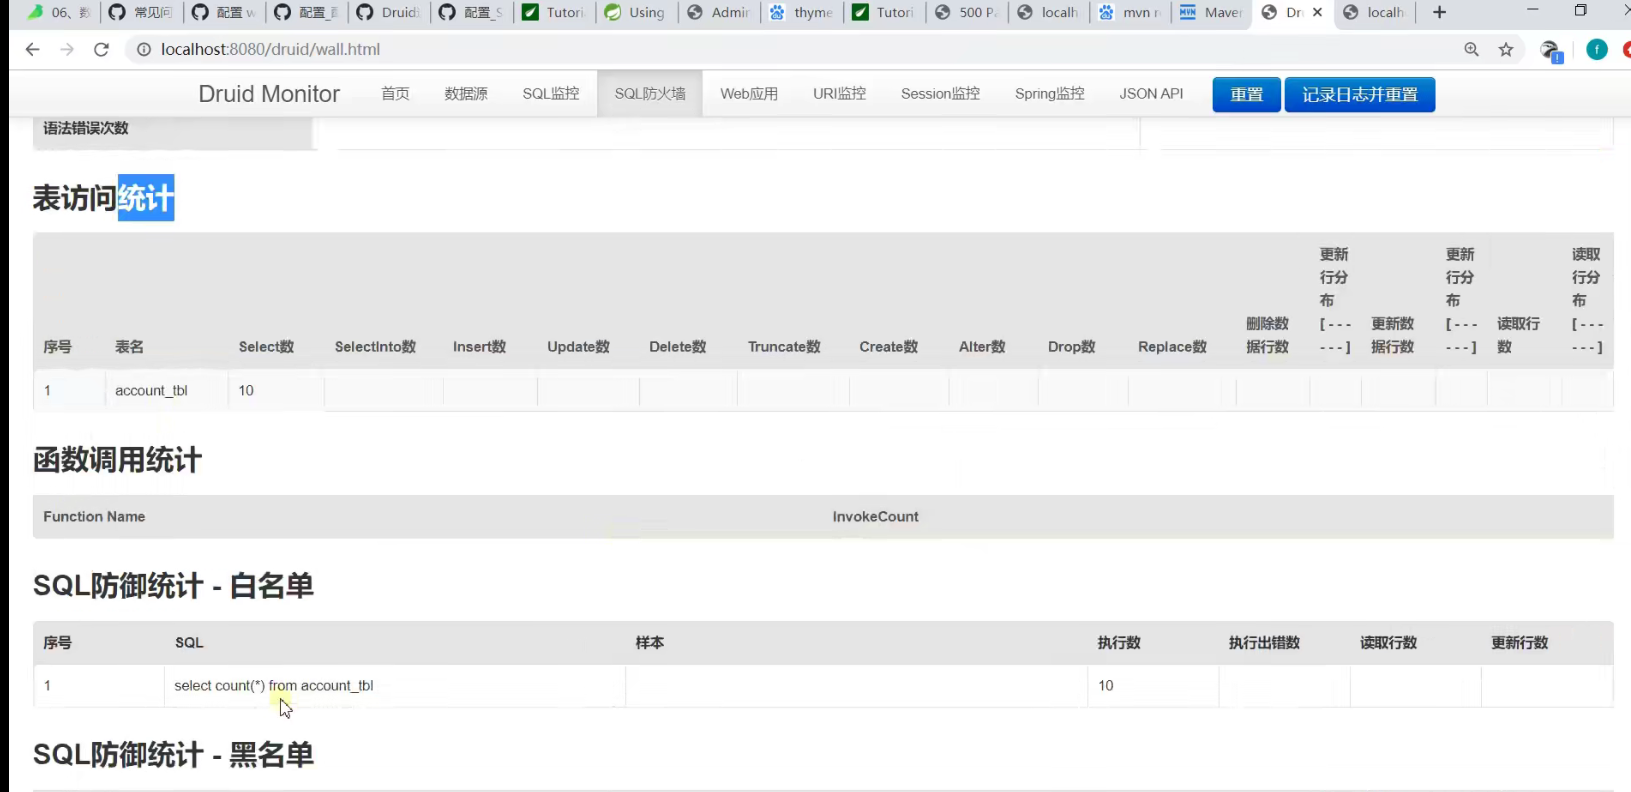Click the SQL防御统计 - 白名单 heading
The image size is (1631, 792).
[173, 586]
